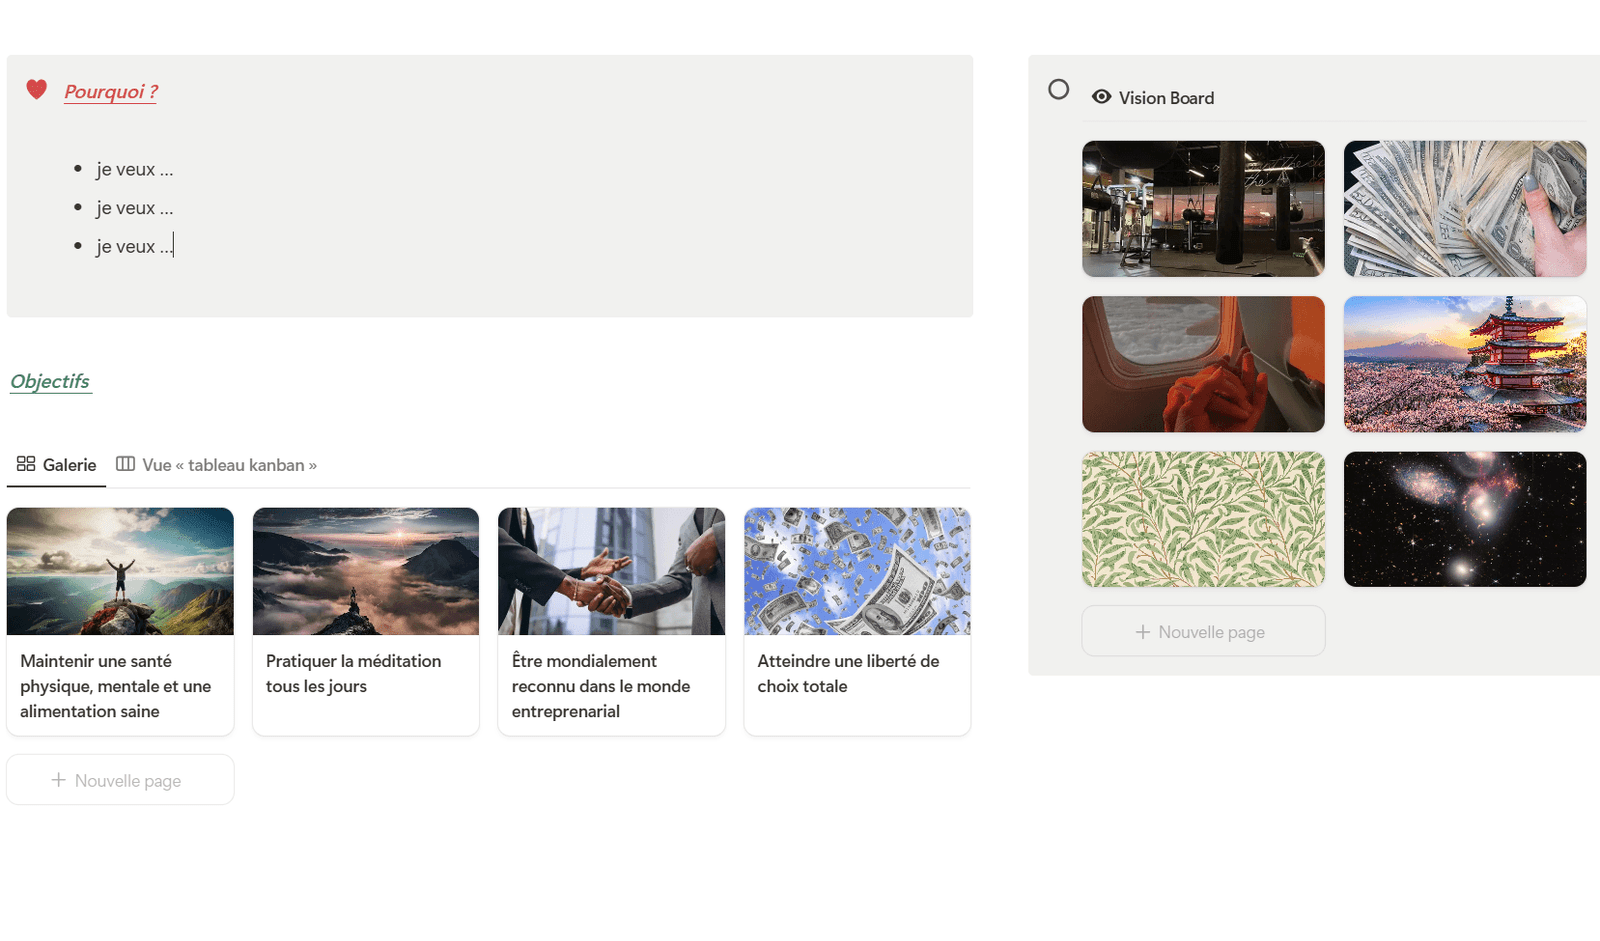This screenshot has width=1600, height=941.
Task: Switch to Vue « tableau kanban » tab
Action: pos(229,465)
